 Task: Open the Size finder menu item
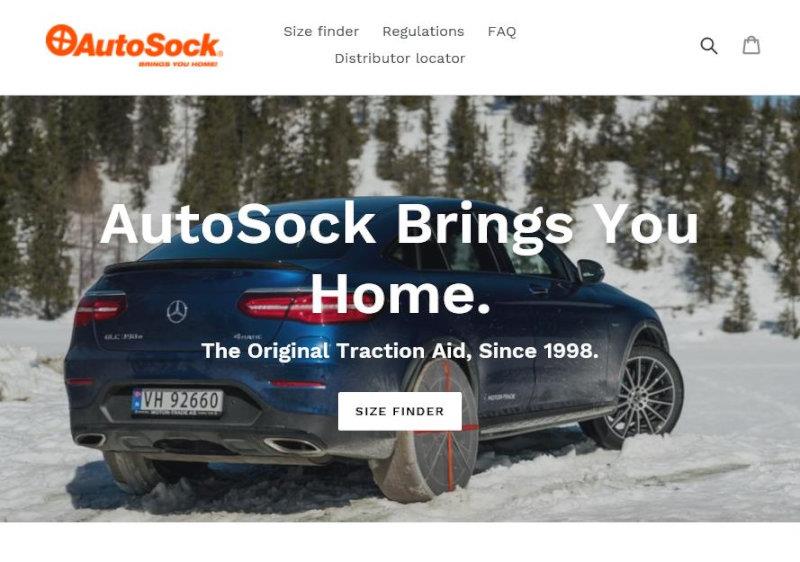coord(321,32)
